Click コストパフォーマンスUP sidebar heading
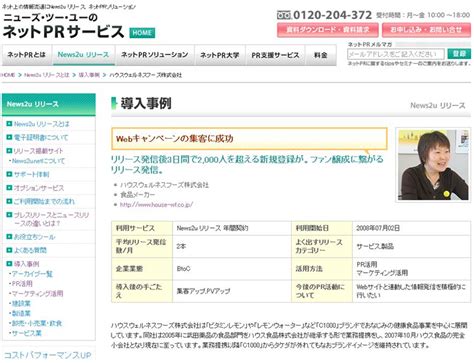Image resolution: width=474 pixels, height=363 pixels. tap(47, 355)
